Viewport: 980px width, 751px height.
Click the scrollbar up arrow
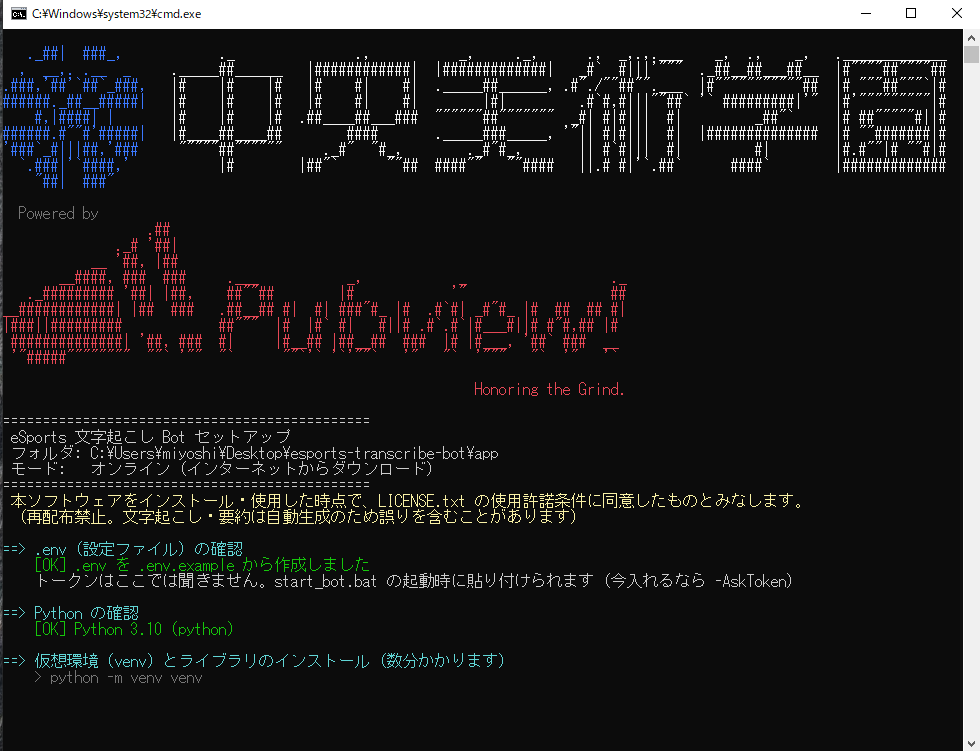pyautogui.click(x=971, y=37)
